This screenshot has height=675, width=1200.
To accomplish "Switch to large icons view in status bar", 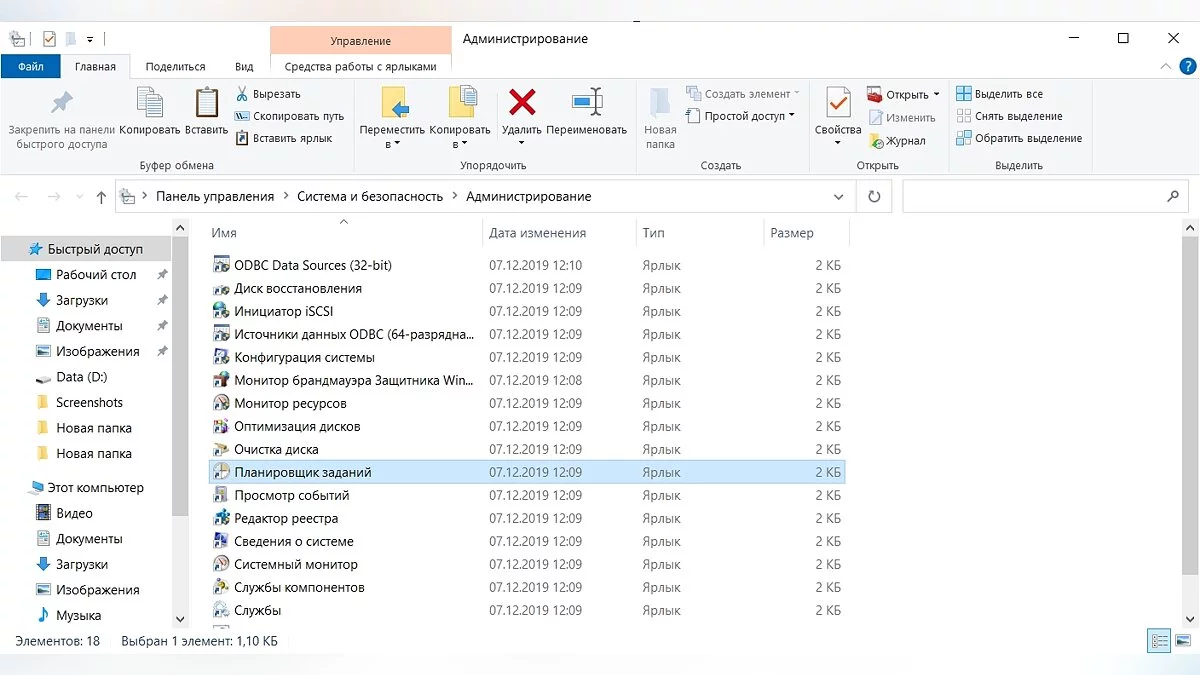I will pyautogui.click(x=1182, y=641).
